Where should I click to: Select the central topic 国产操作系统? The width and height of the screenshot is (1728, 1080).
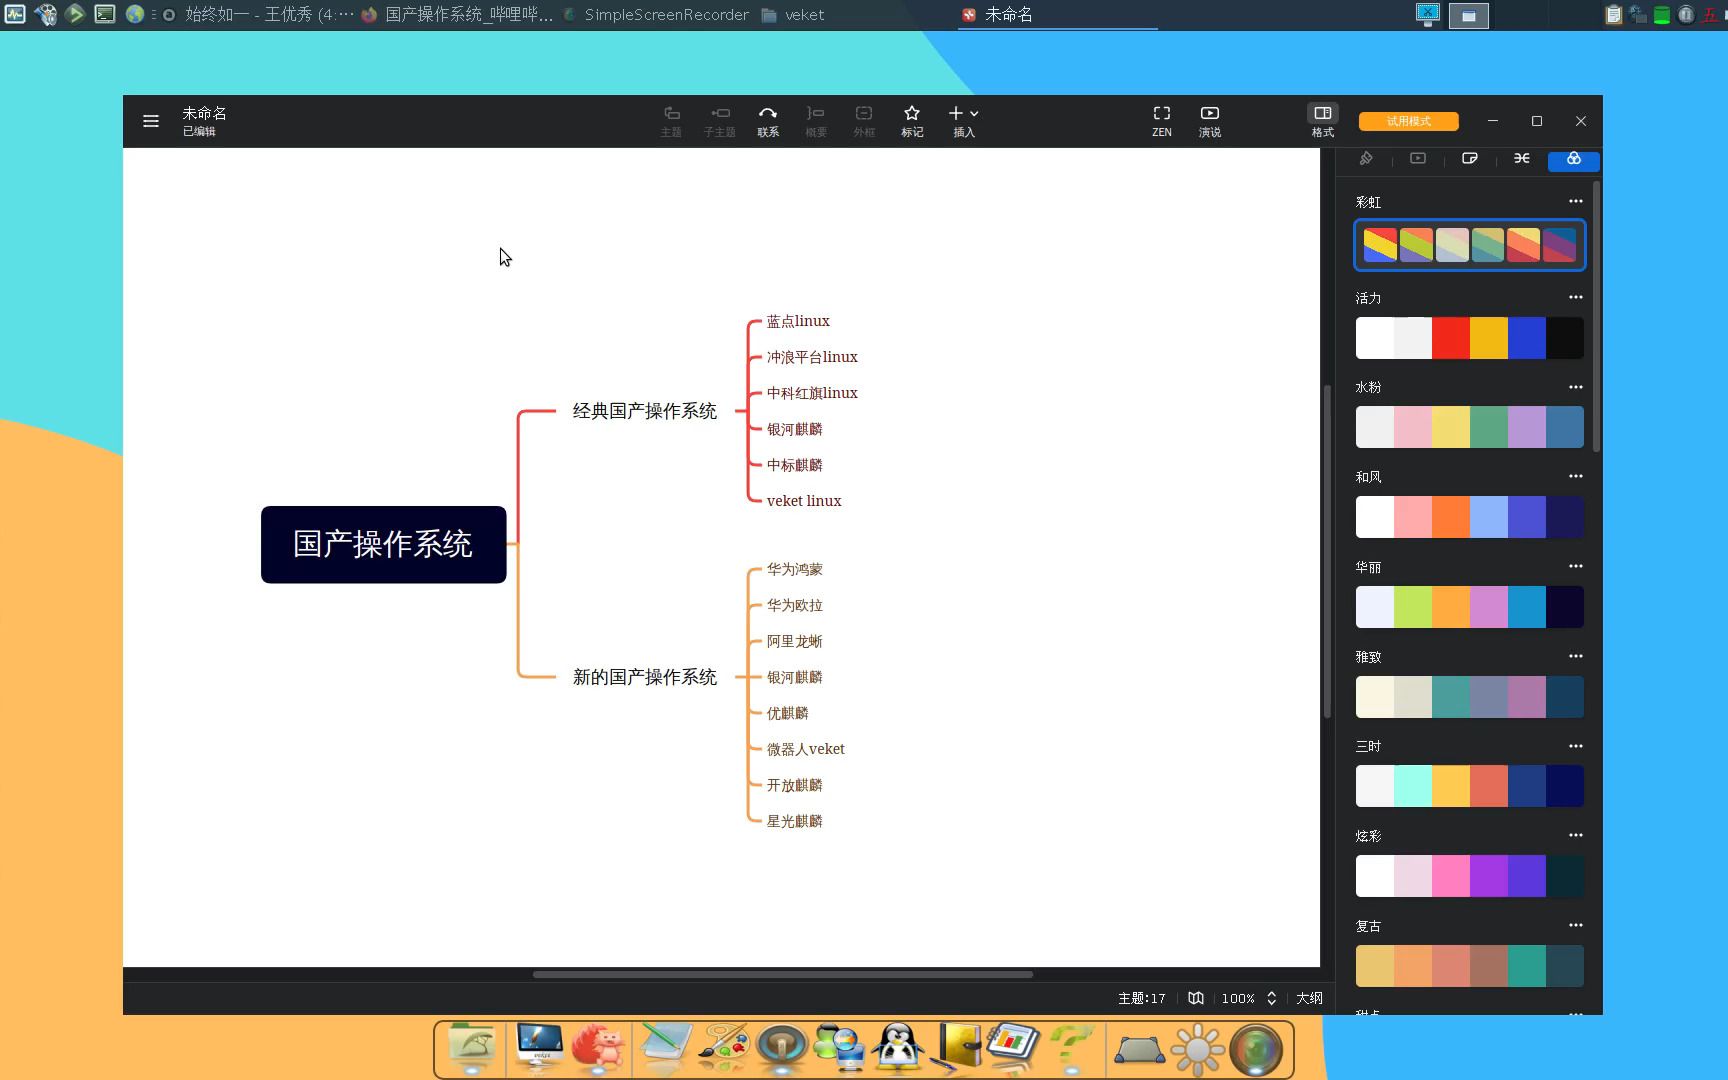[383, 544]
